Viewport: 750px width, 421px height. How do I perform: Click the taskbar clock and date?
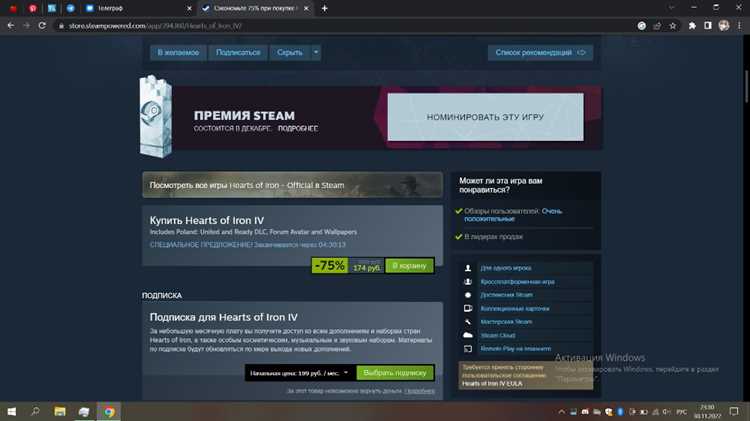[706, 411]
